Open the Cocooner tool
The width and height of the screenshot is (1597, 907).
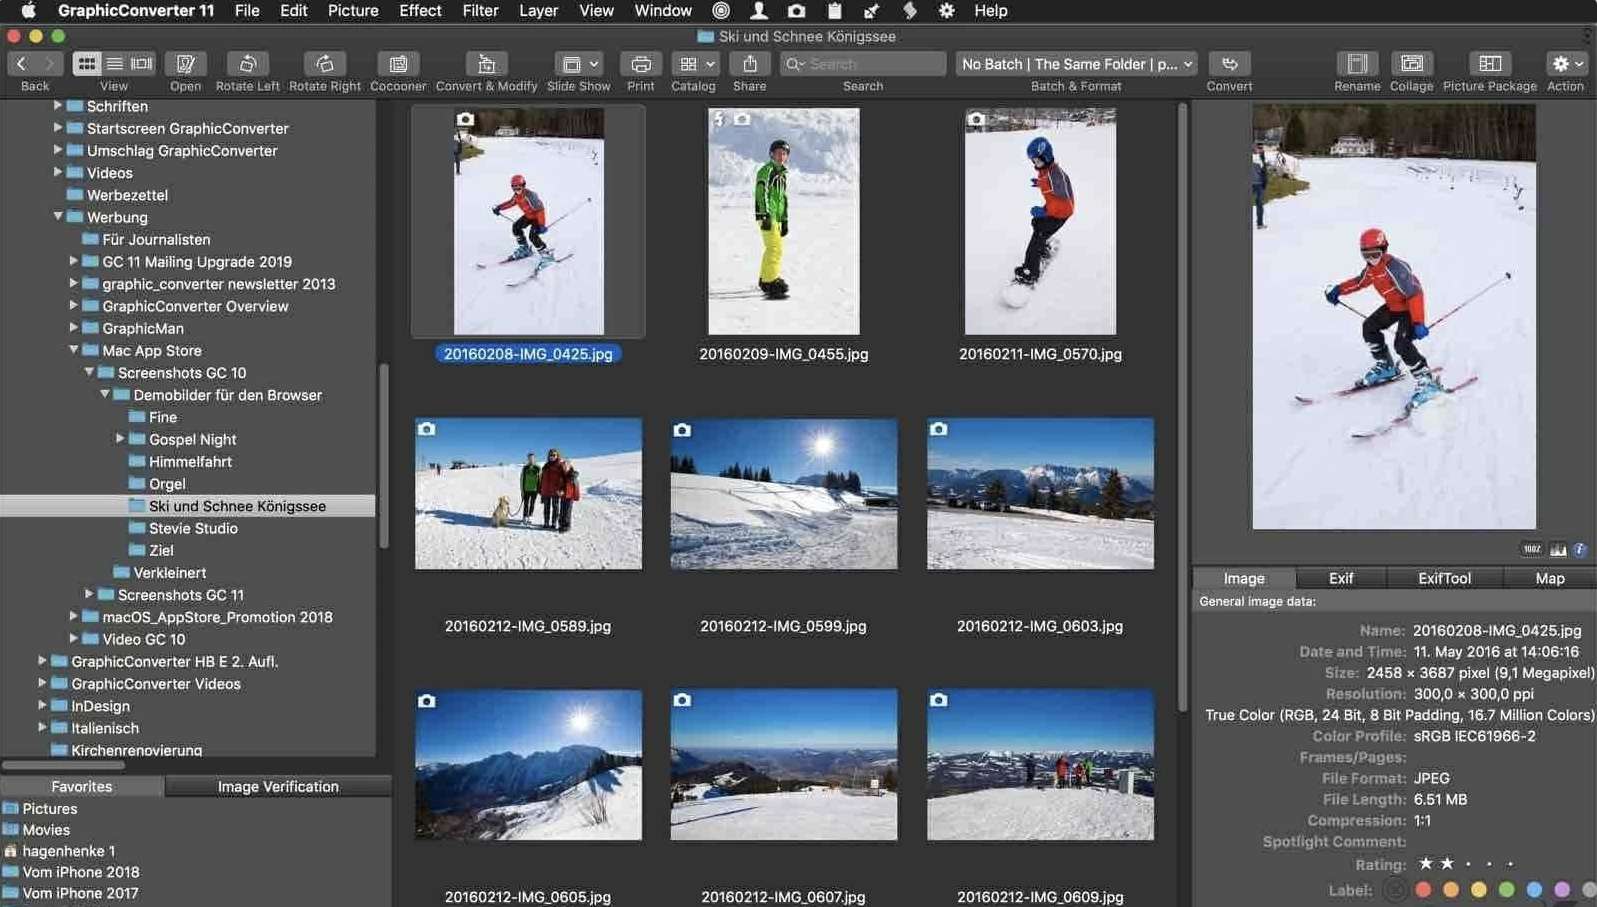tap(398, 64)
